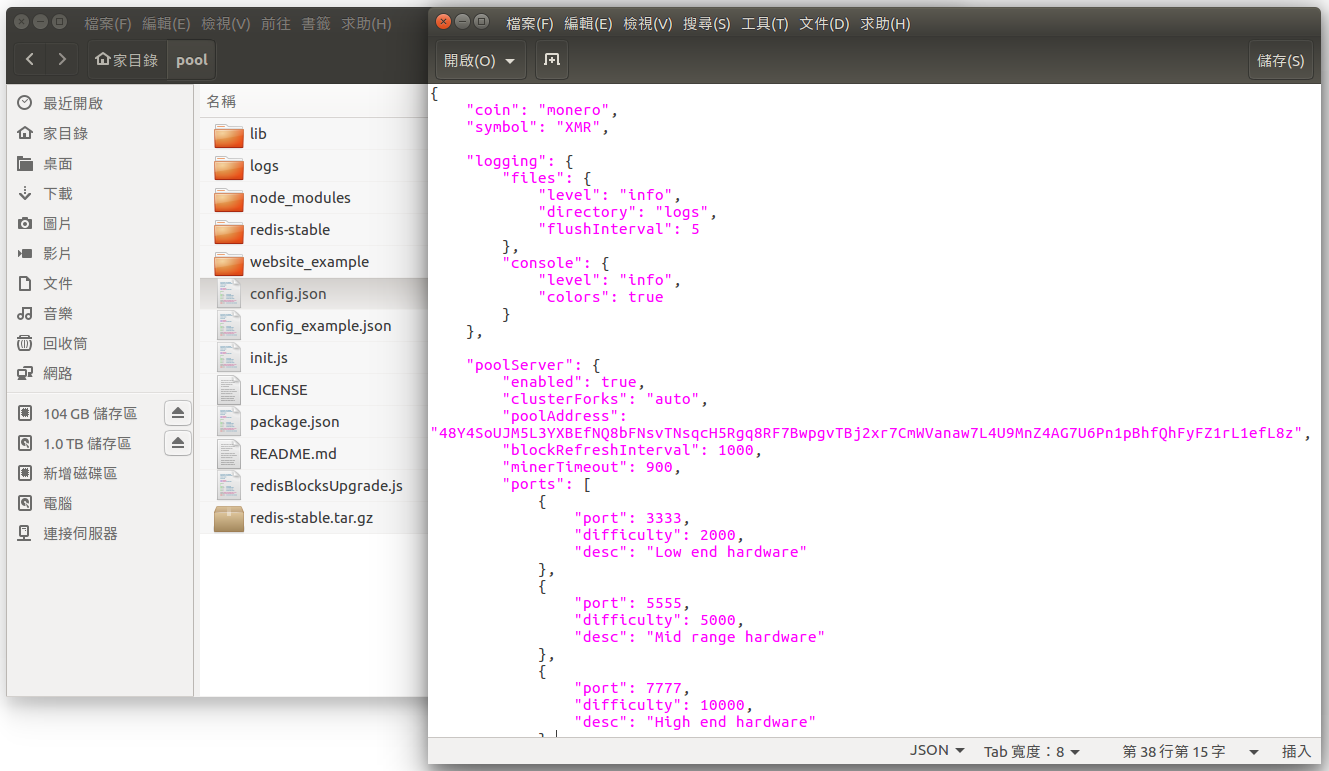Select the package.json file icon
Viewport: 1329px width, 771px height.
(229, 422)
